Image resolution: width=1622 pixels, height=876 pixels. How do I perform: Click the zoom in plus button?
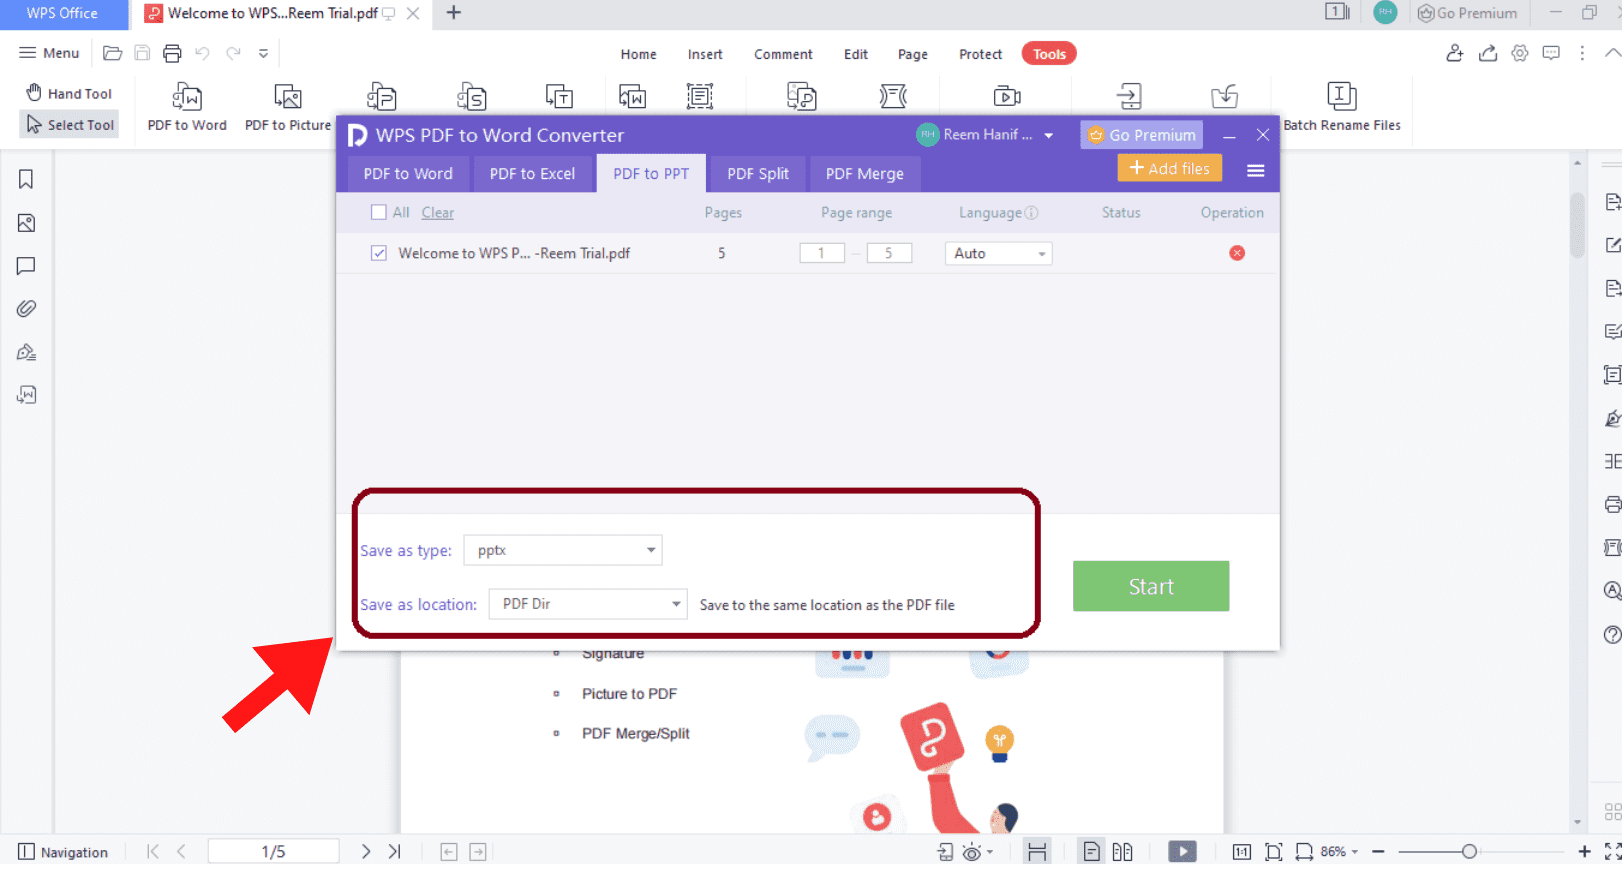coord(1584,852)
